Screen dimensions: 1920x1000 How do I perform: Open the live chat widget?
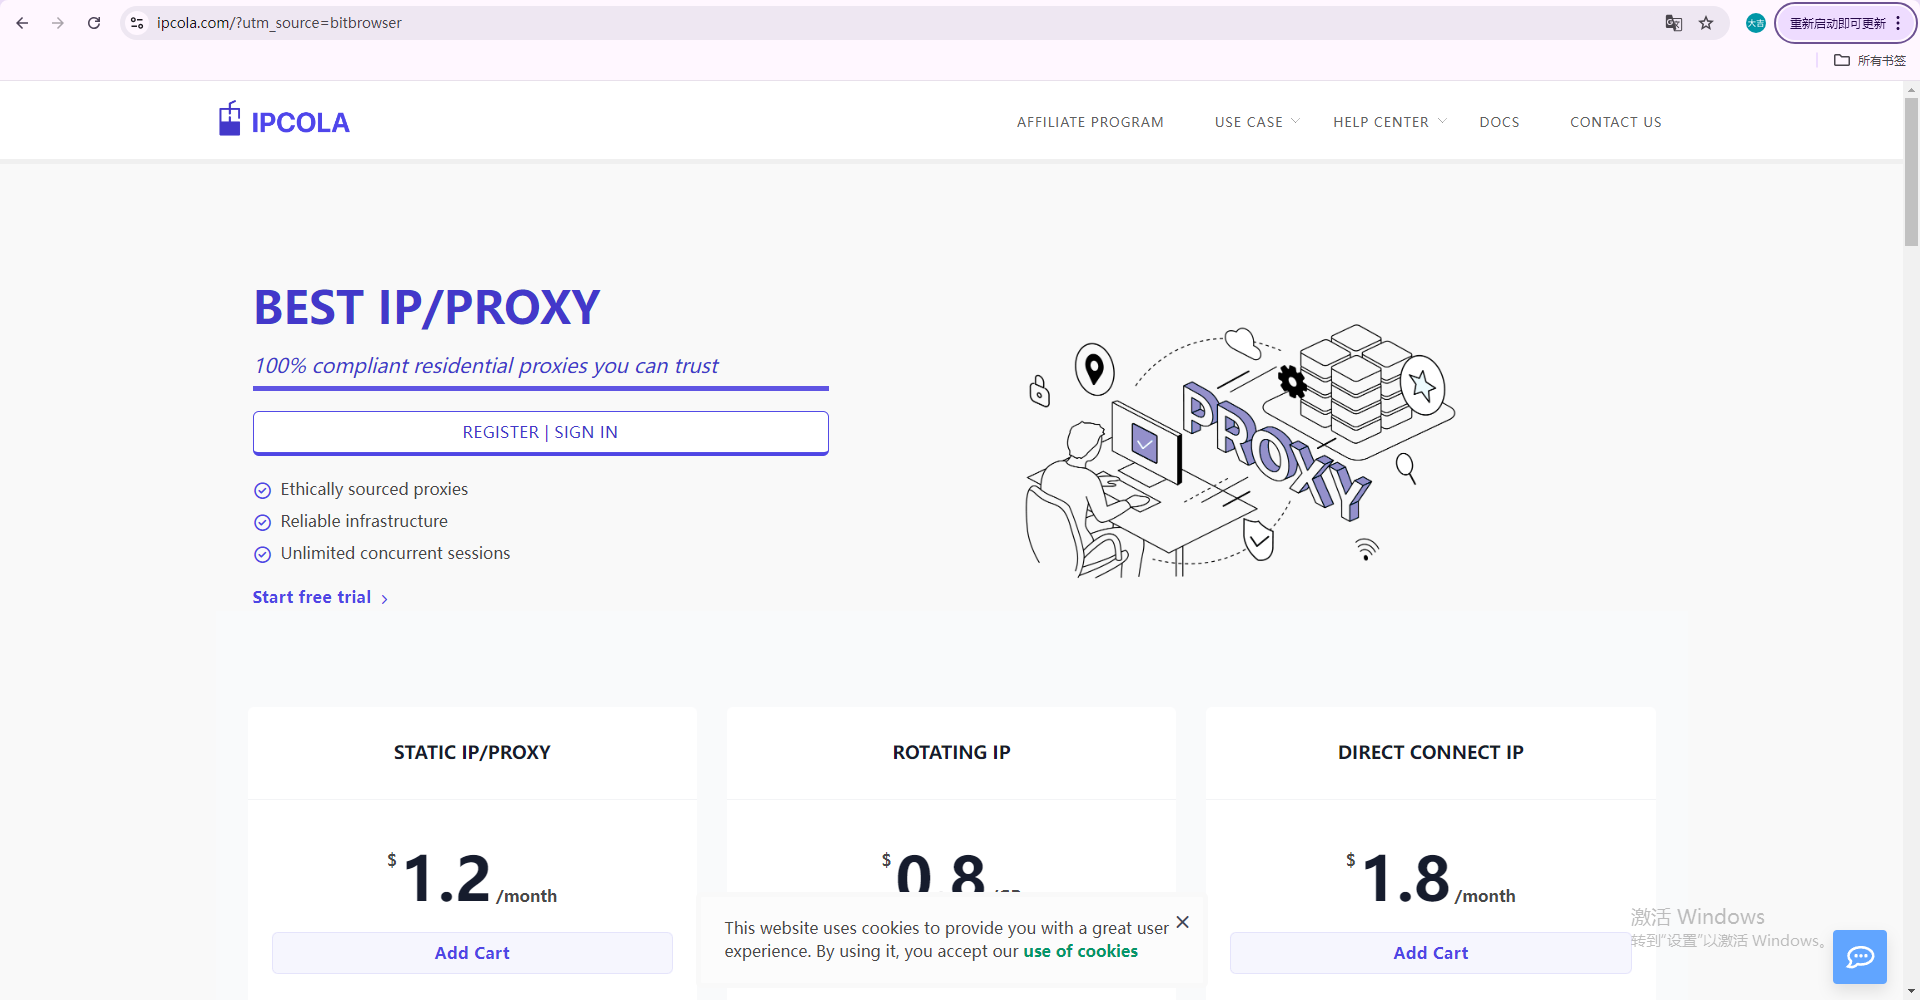coord(1860,957)
